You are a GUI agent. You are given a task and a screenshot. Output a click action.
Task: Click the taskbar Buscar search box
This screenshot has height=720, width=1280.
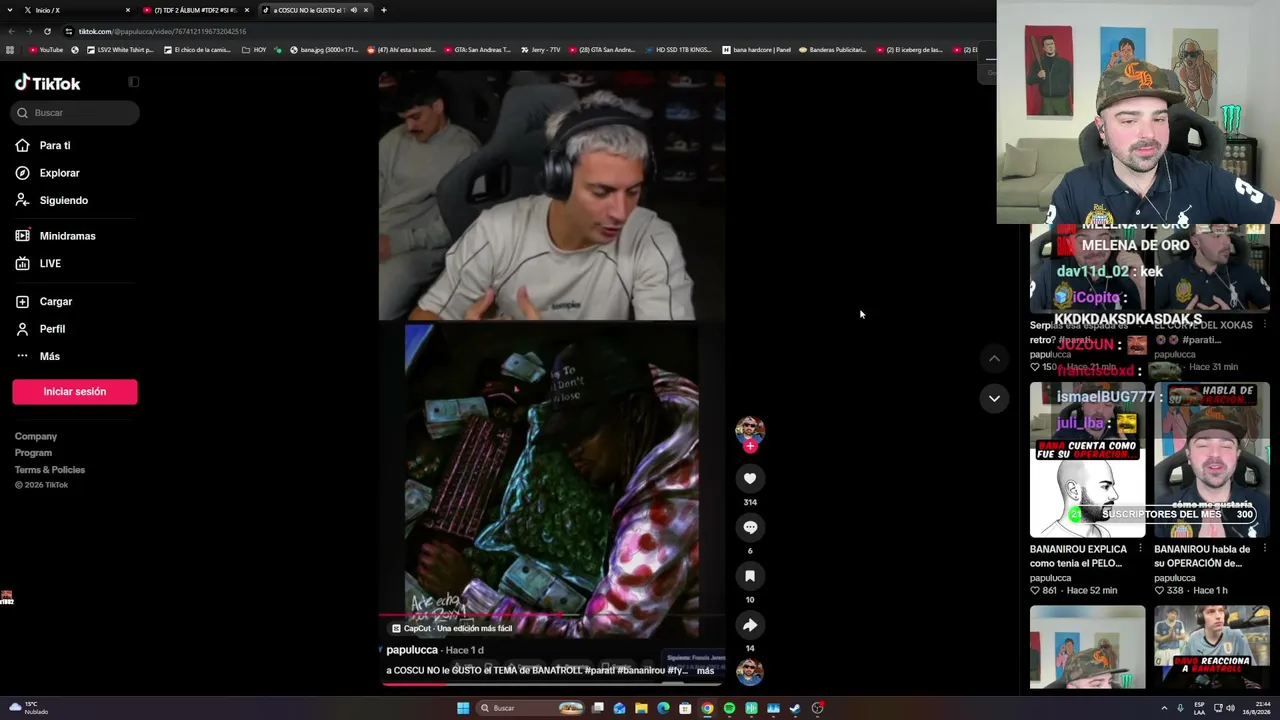(530, 708)
